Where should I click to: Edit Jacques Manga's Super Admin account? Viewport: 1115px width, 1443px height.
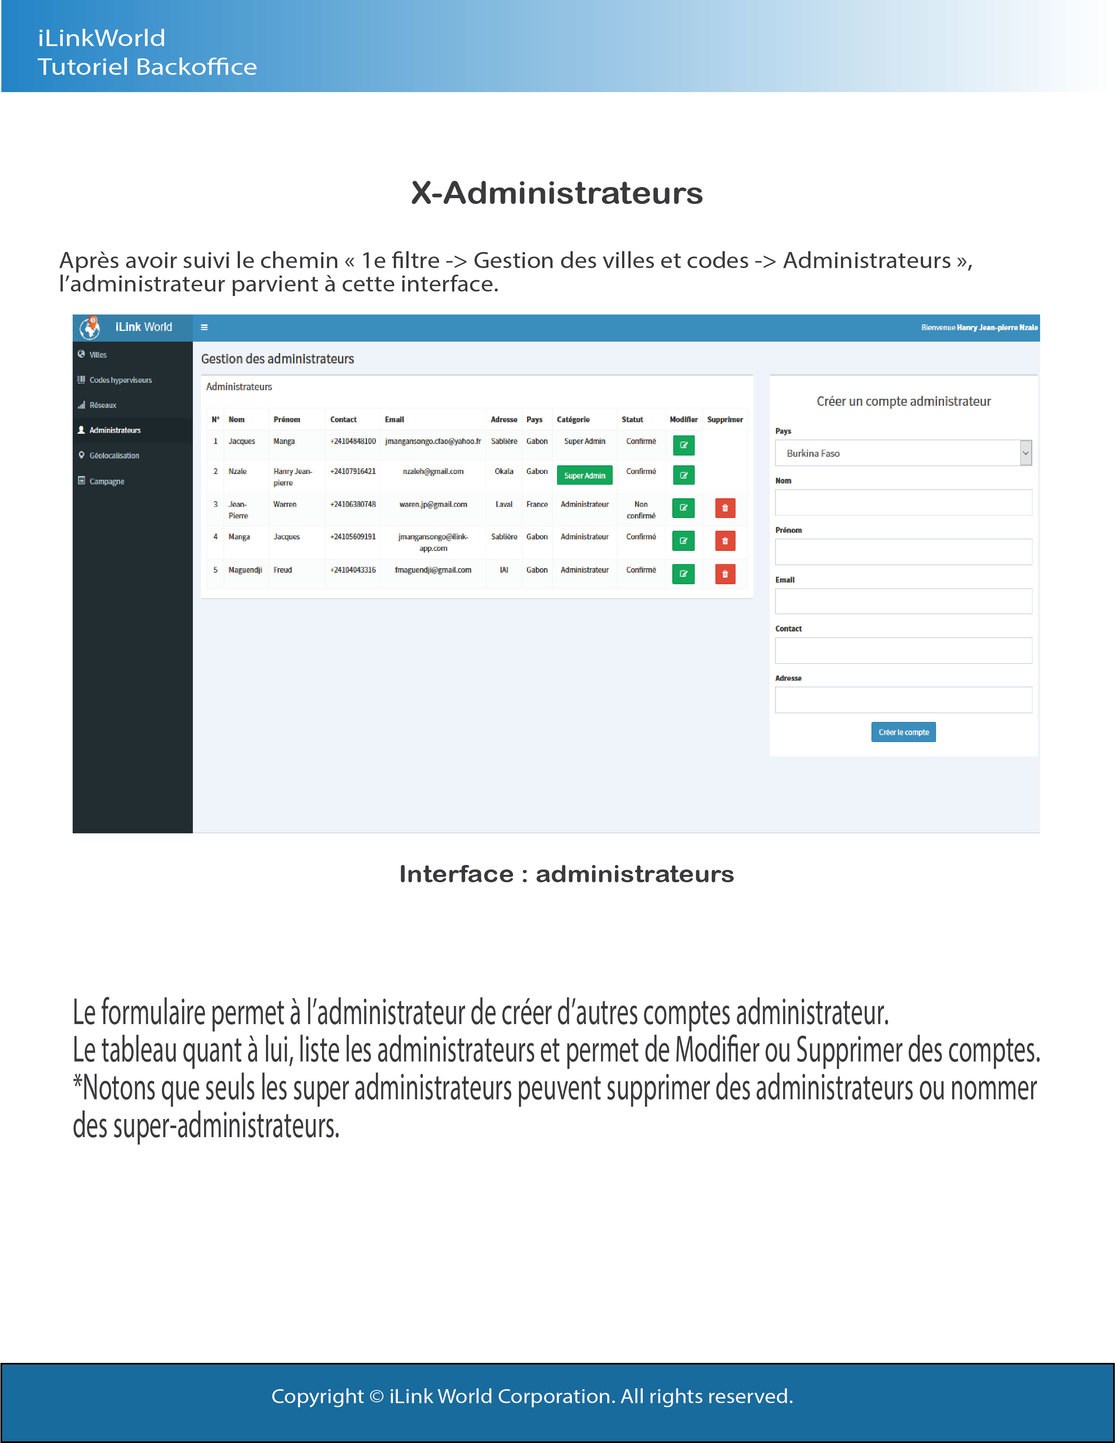[683, 445]
